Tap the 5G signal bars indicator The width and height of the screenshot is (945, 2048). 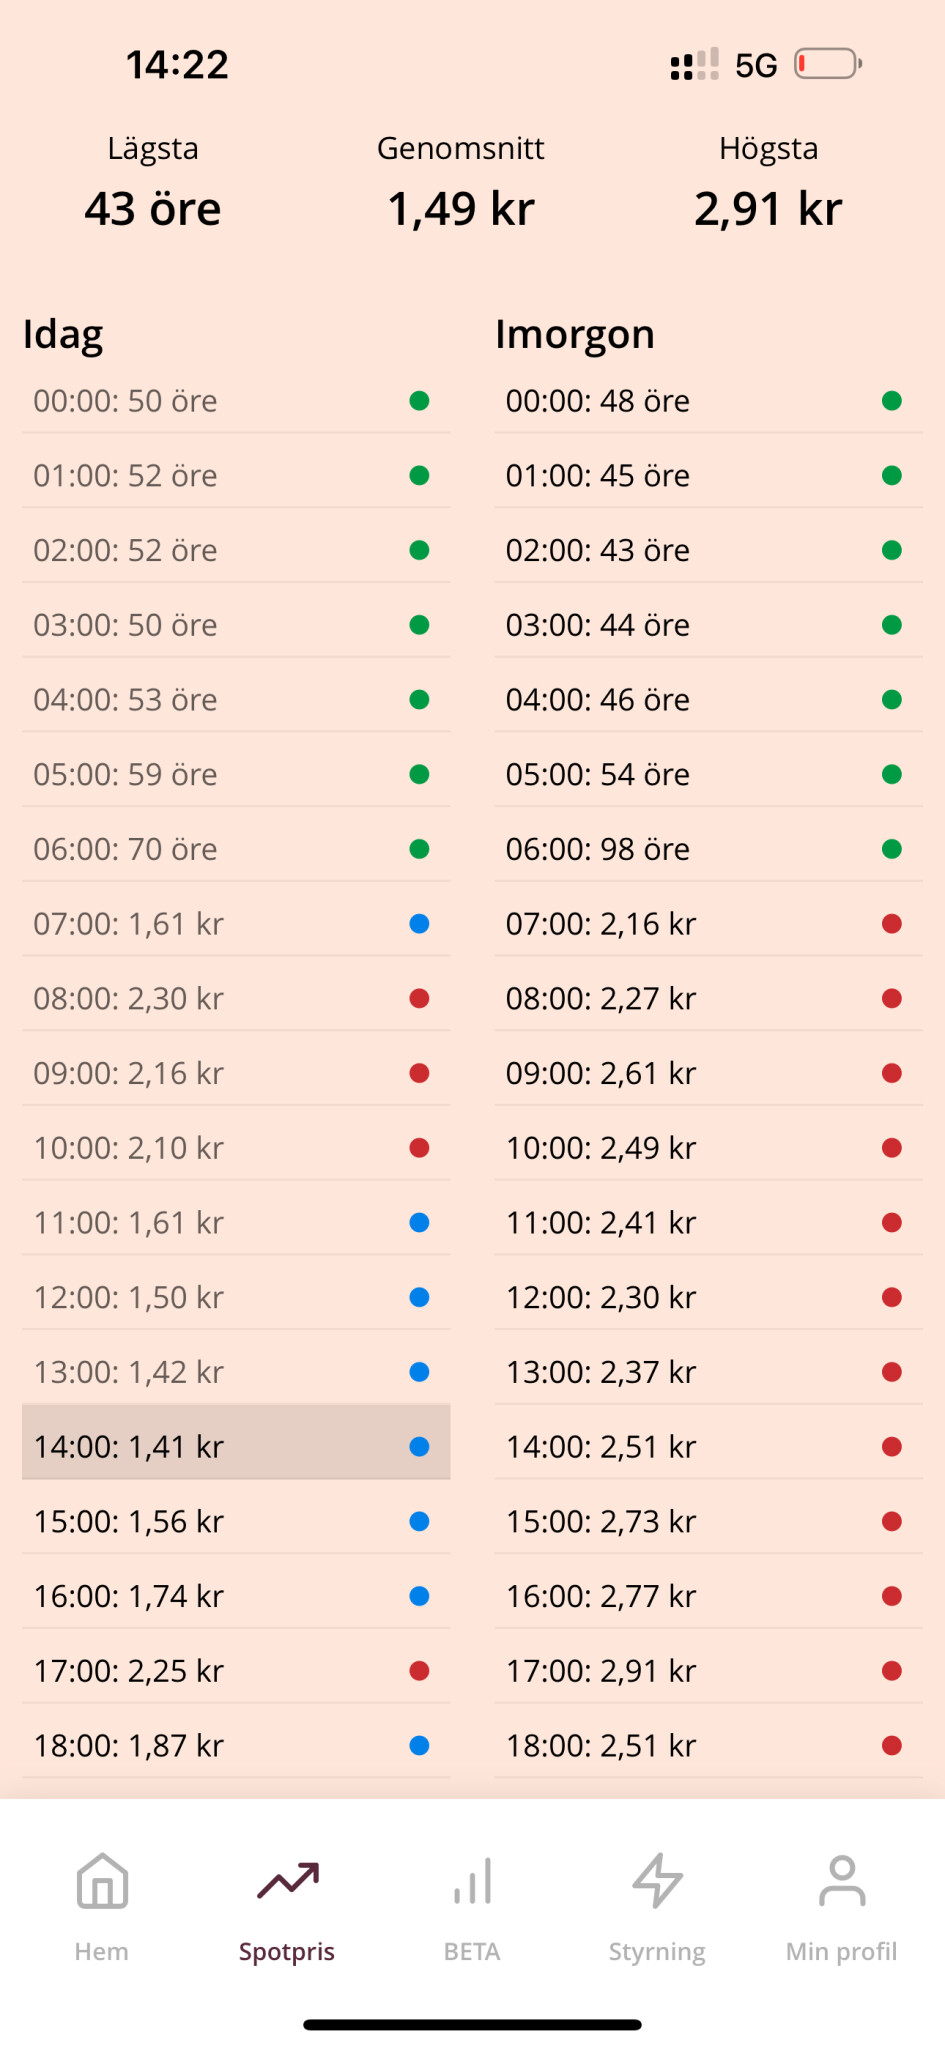tap(694, 65)
